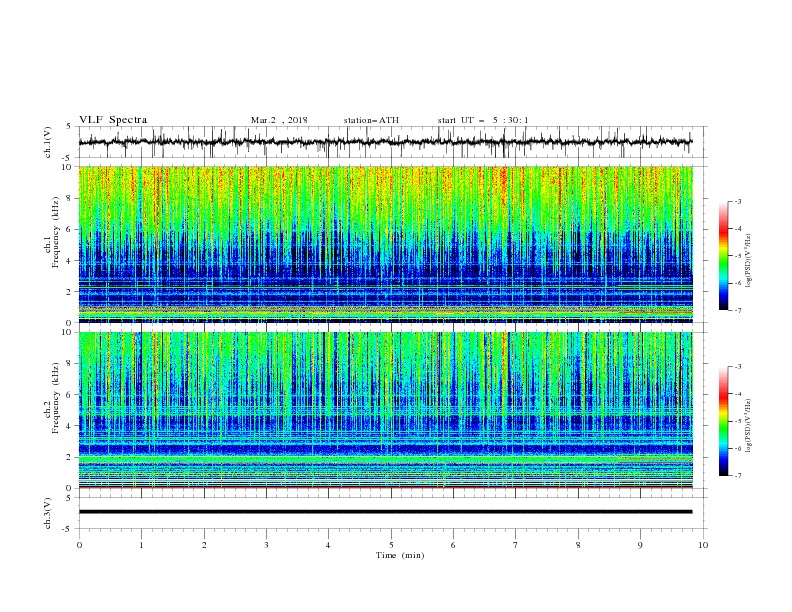Click the "Time (min)" axis title
Viewport: 792px width, 612px height.
400,555
